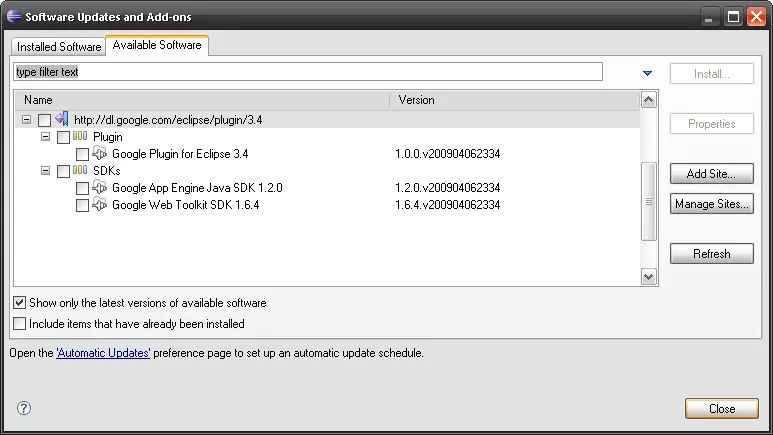Check the dl.google.com update site checkbox
The height and width of the screenshot is (435, 773).
[x=44, y=120]
